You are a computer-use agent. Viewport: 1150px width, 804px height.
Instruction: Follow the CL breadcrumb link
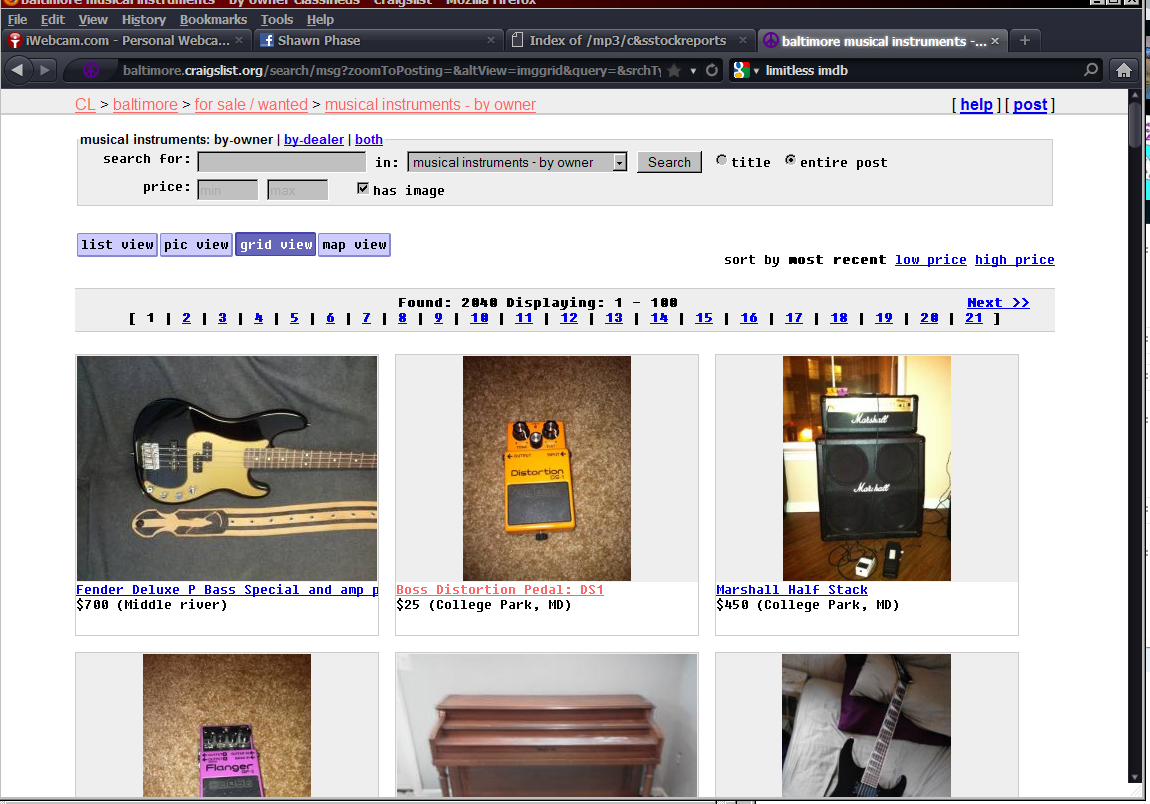[x=85, y=105]
